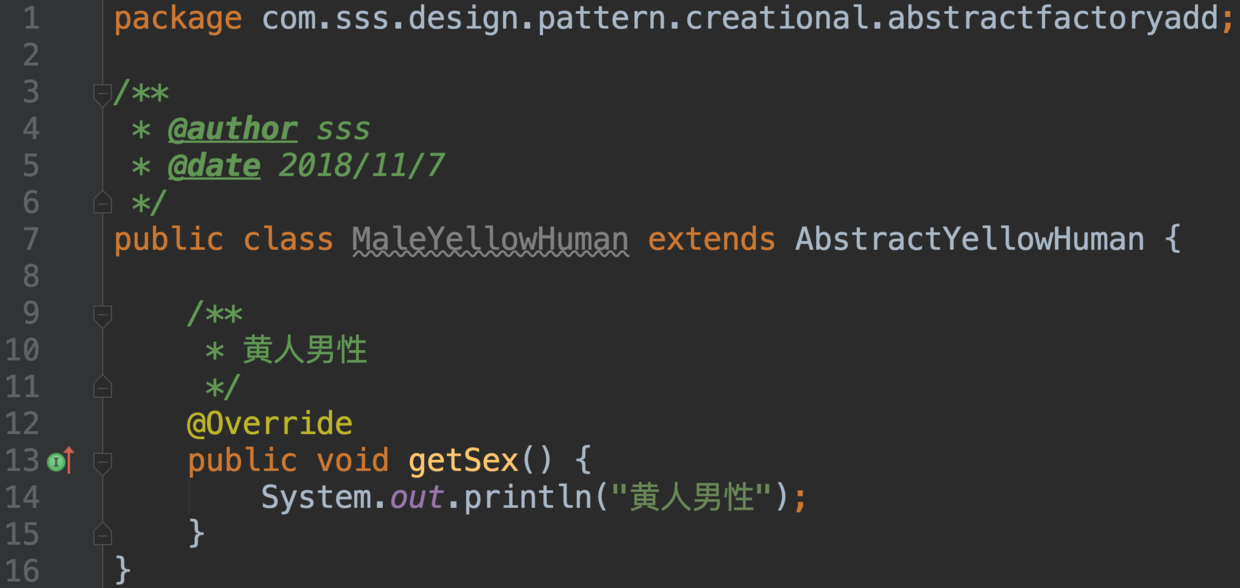Click the @Override annotation

270,423
